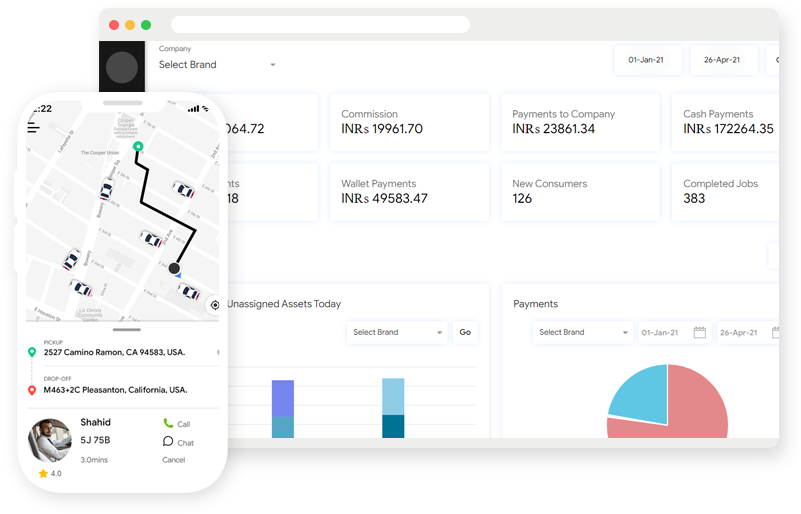Click the dark current location dot on map
The width and height of the screenshot is (801, 514).
point(174,268)
